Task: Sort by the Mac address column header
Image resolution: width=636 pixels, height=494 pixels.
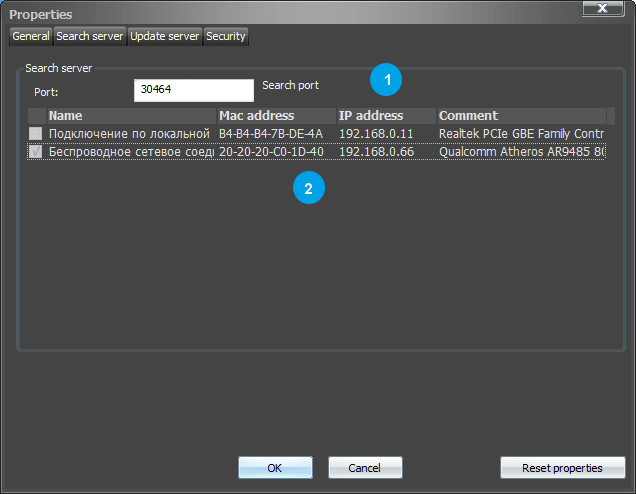Action: (277, 116)
